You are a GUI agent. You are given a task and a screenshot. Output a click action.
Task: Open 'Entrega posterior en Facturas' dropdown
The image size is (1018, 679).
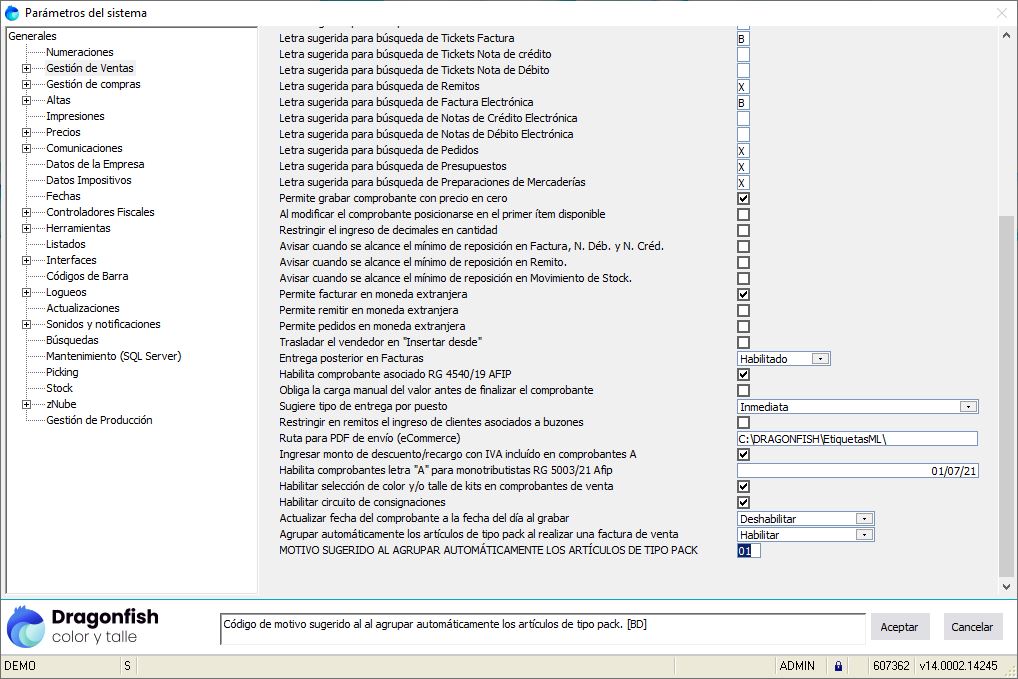820,359
